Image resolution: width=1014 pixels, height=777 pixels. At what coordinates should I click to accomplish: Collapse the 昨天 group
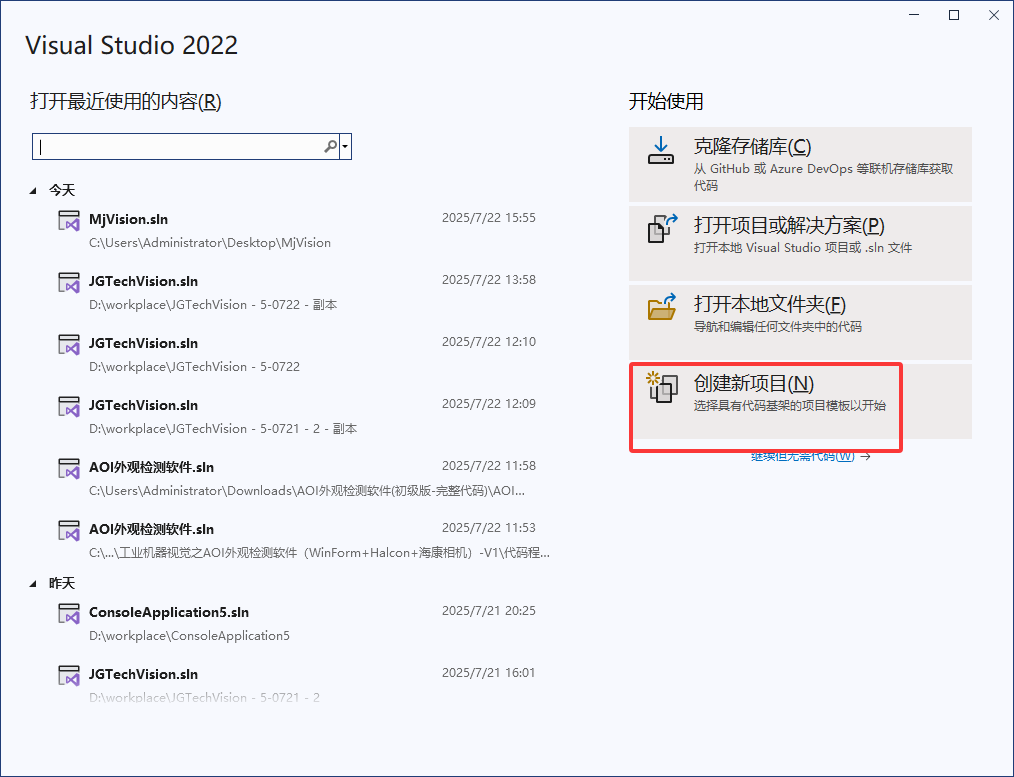coord(33,584)
